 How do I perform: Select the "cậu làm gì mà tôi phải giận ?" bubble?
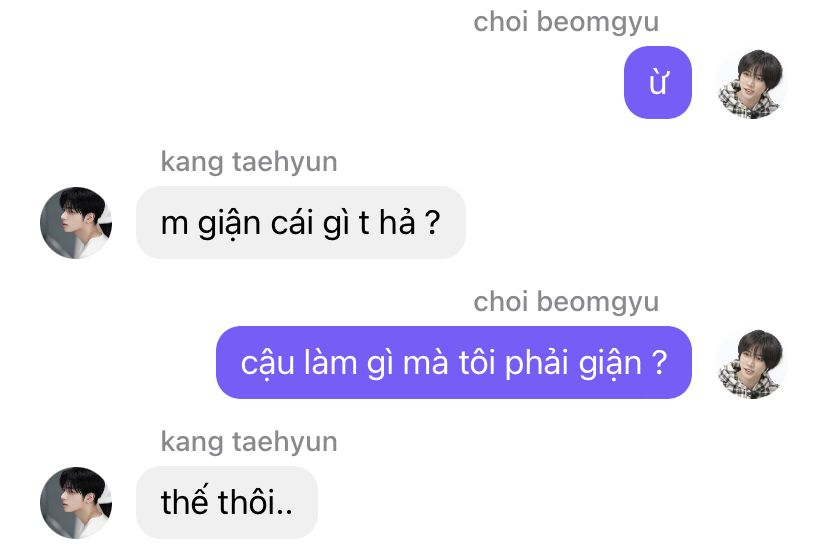coord(454,362)
